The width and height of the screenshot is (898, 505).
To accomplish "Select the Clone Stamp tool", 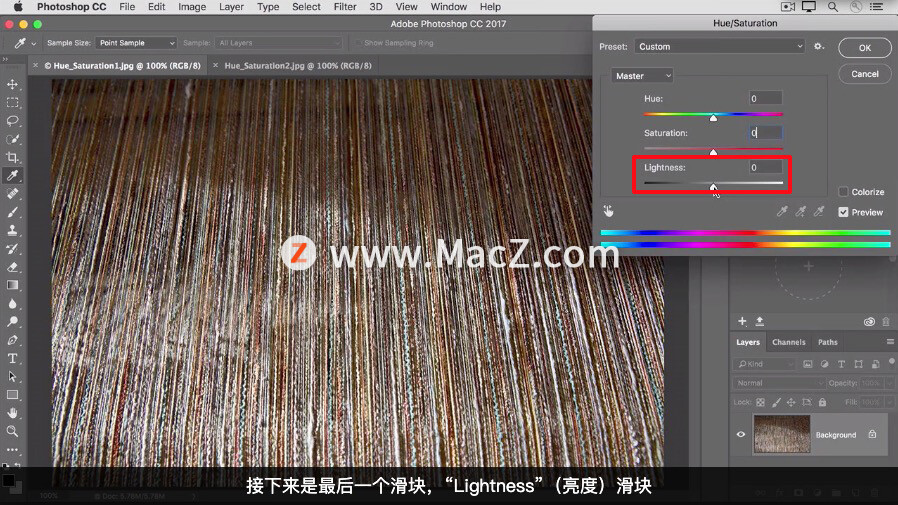I will click(x=12, y=230).
